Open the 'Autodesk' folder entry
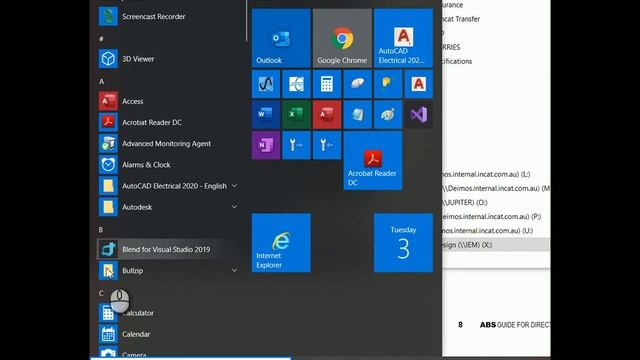Screen dimensions: 640x360 [169, 207]
